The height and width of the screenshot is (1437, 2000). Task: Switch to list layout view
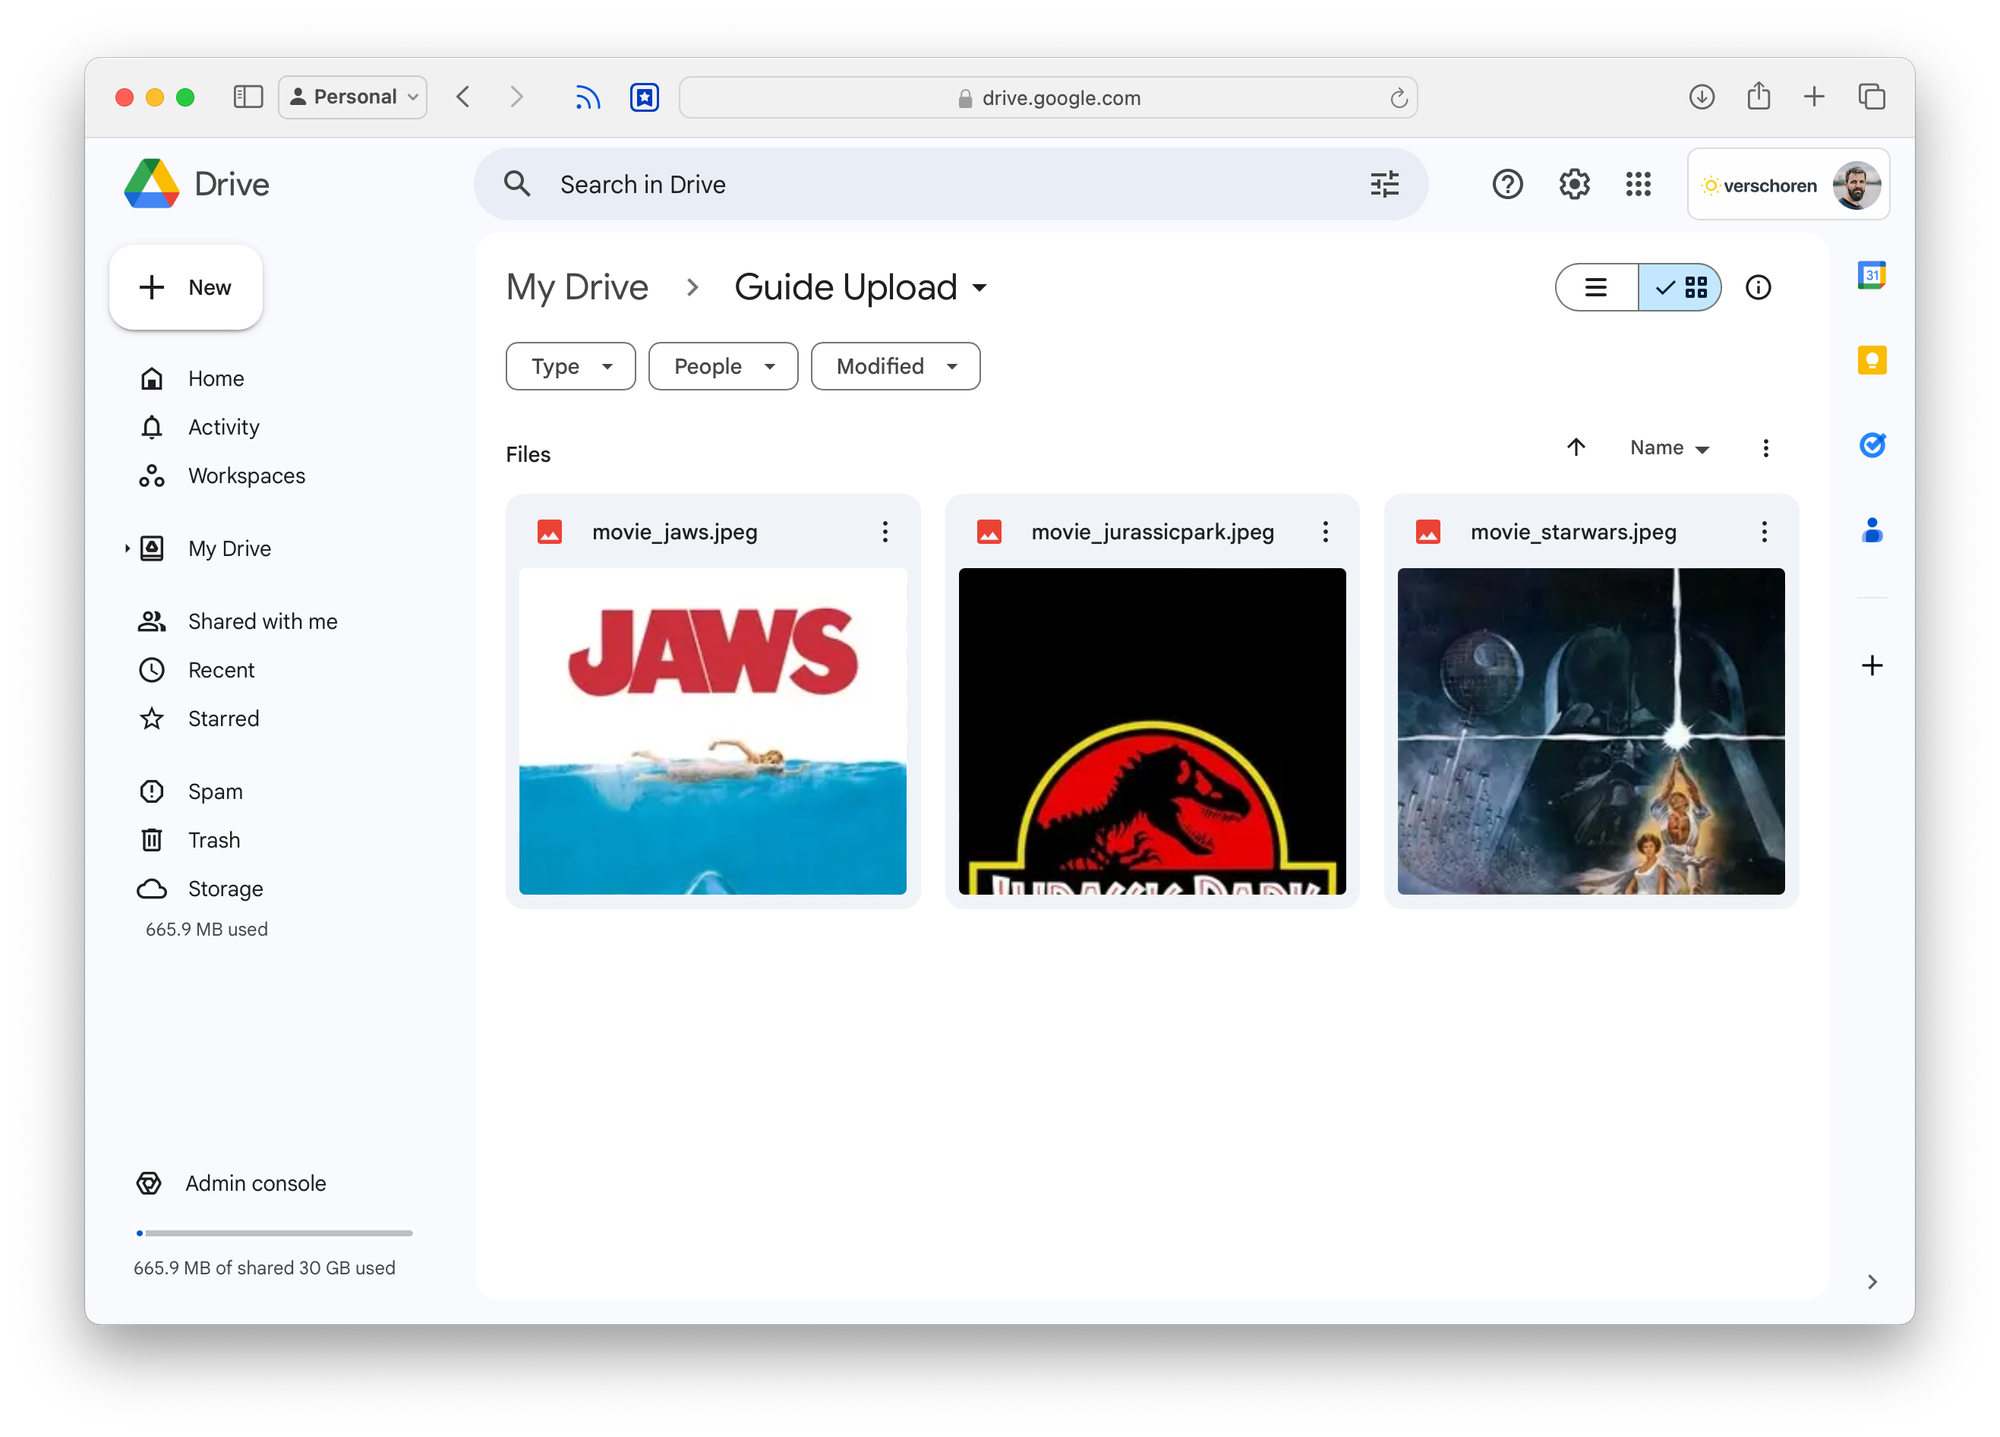[1597, 288]
